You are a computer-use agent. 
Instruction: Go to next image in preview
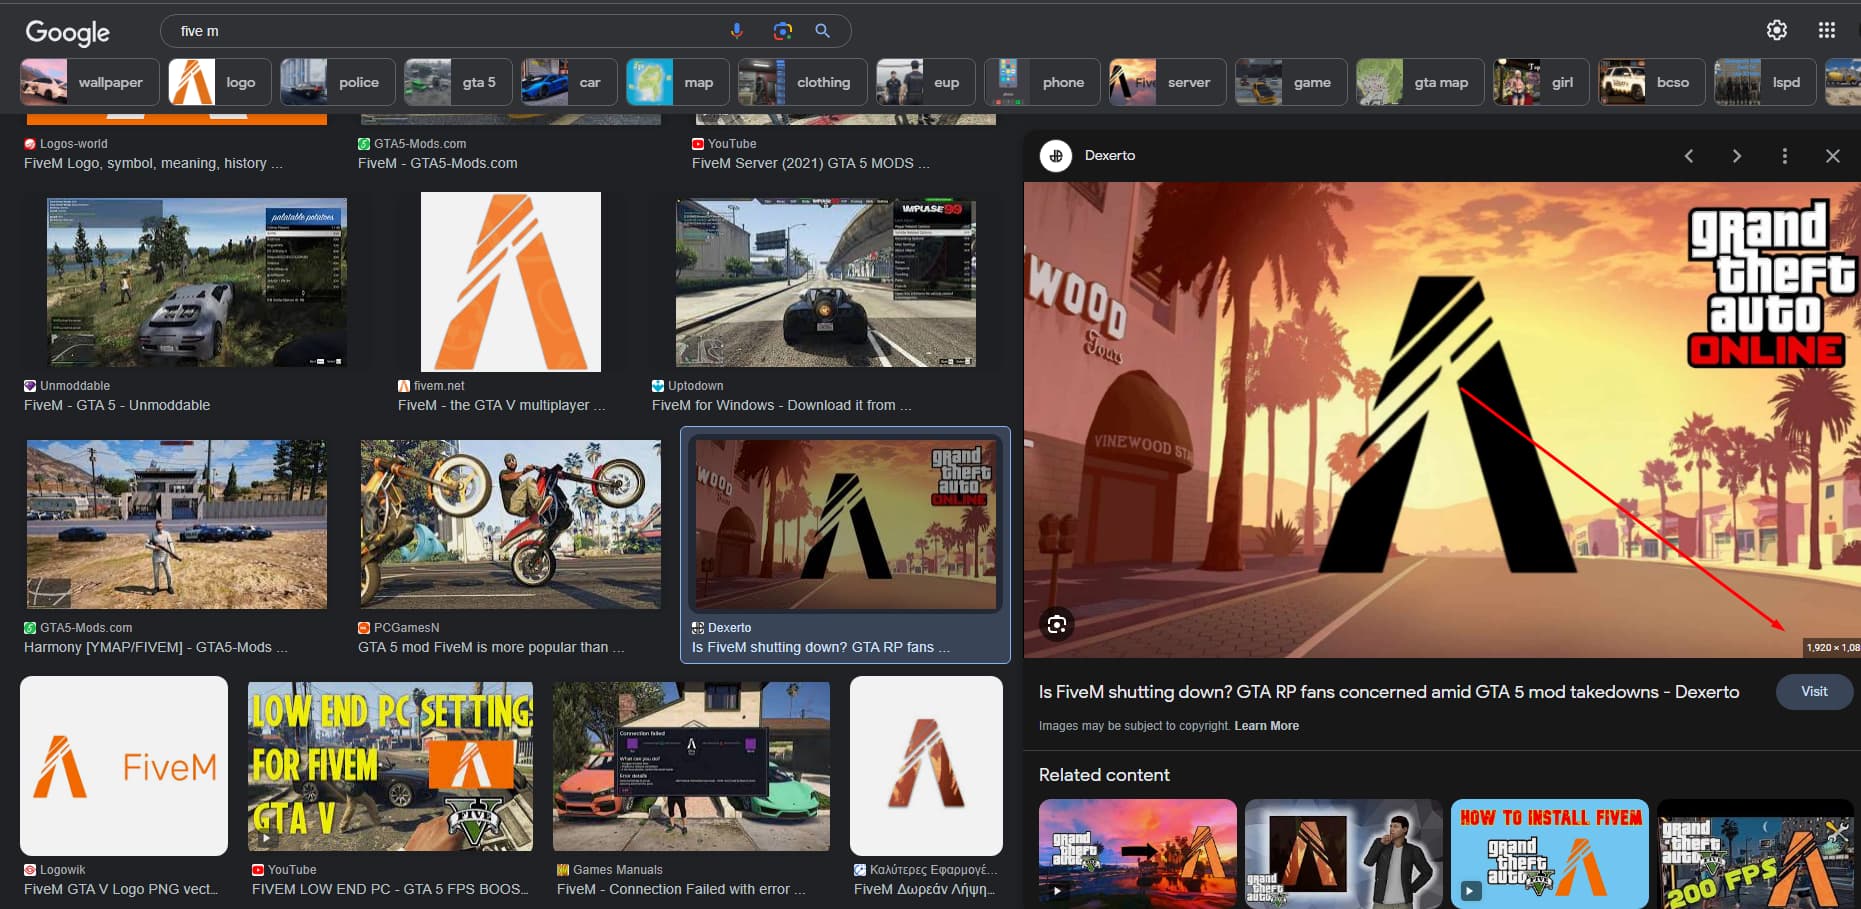click(x=1736, y=156)
